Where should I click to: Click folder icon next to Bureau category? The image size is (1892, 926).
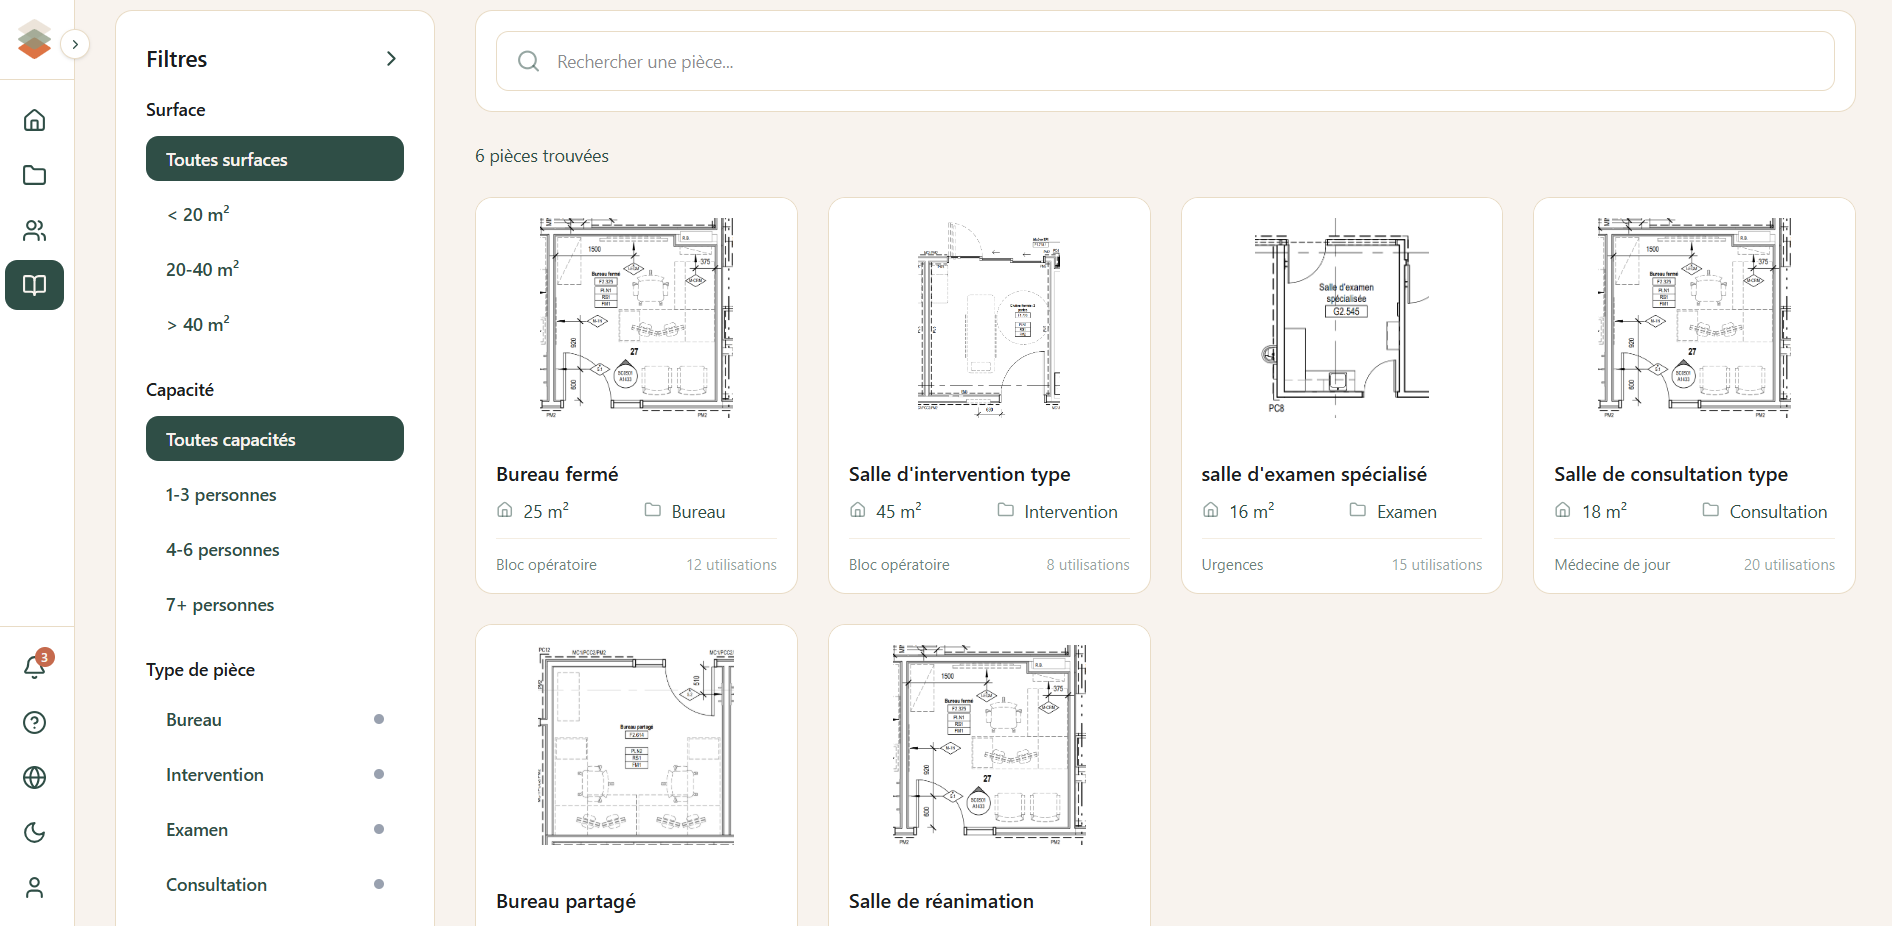[653, 510]
